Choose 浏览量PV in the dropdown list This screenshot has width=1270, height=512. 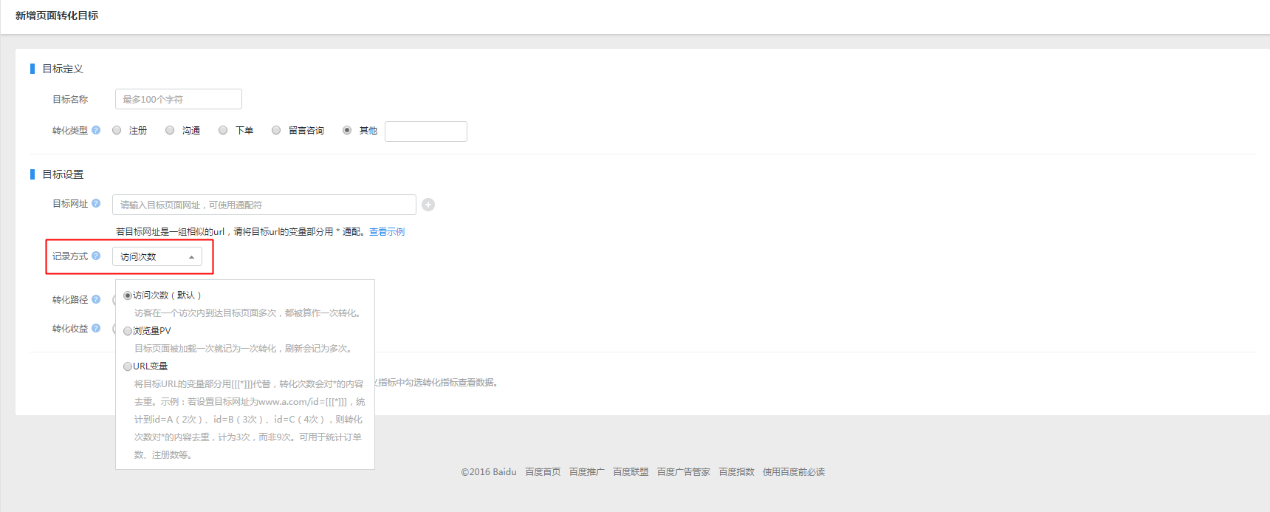(x=127, y=331)
